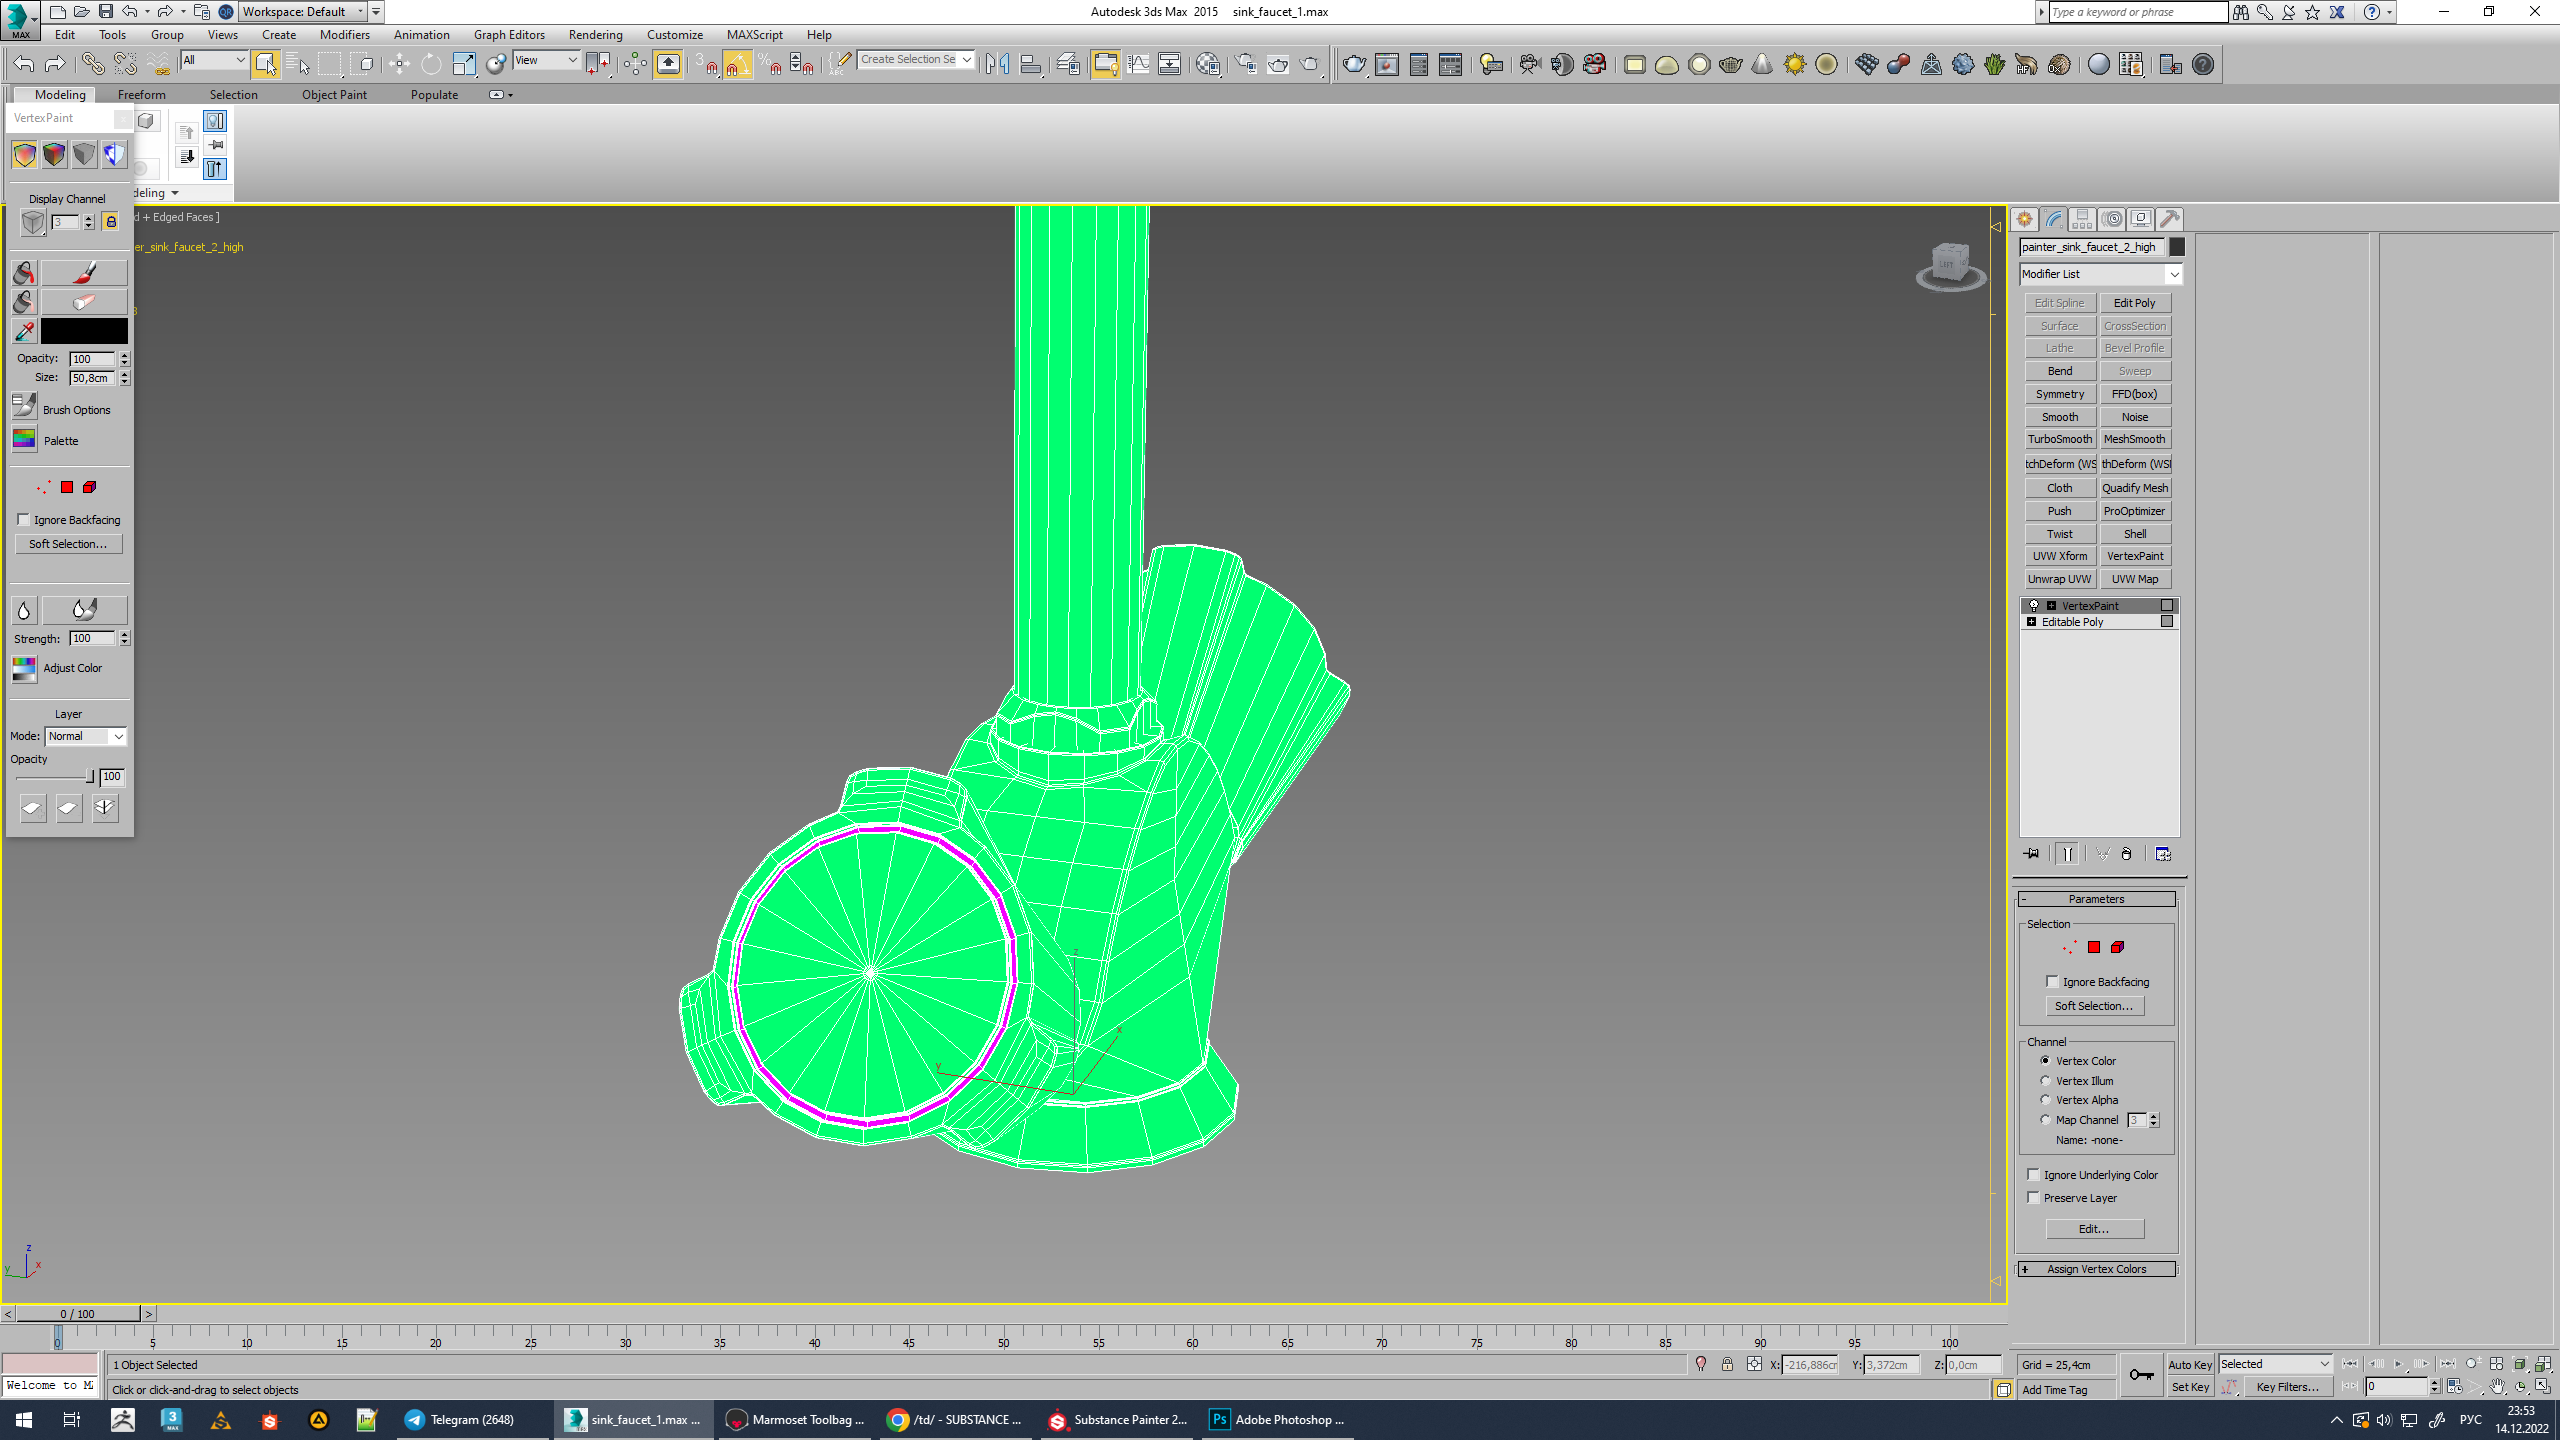Enable Ignore Backfacing in floating VertexPaint panel

pyautogui.click(x=24, y=520)
